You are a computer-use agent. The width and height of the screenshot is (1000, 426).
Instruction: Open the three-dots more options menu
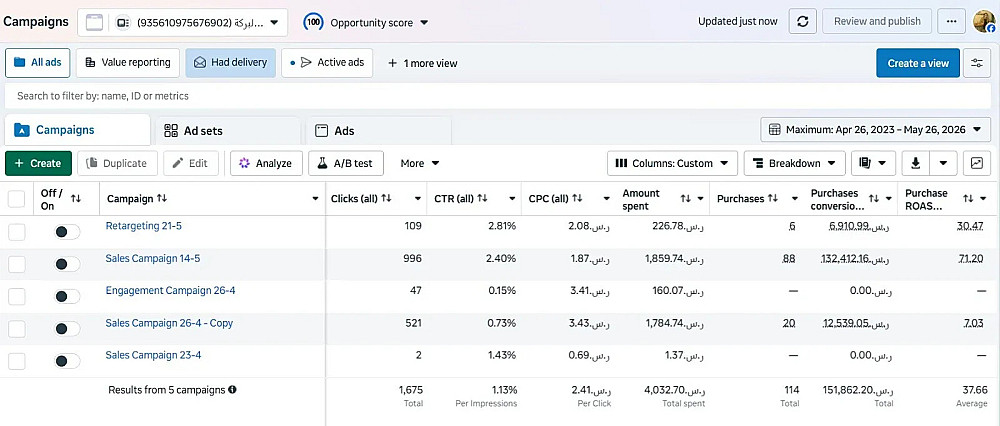tap(952, 21)
